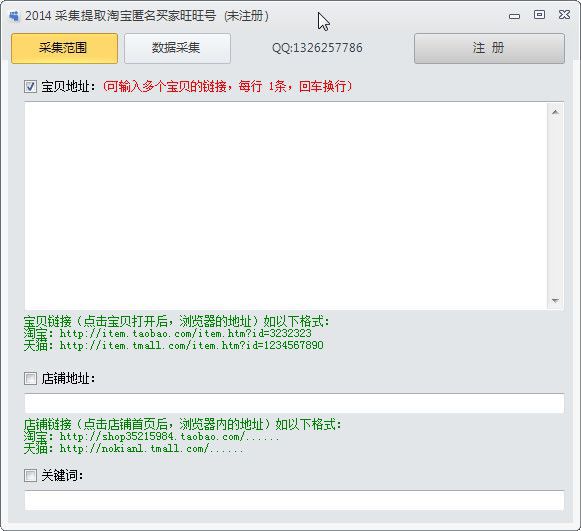Switch to the 采集范围 tab
The image size is (581, 531).
[x=64, y=49]
